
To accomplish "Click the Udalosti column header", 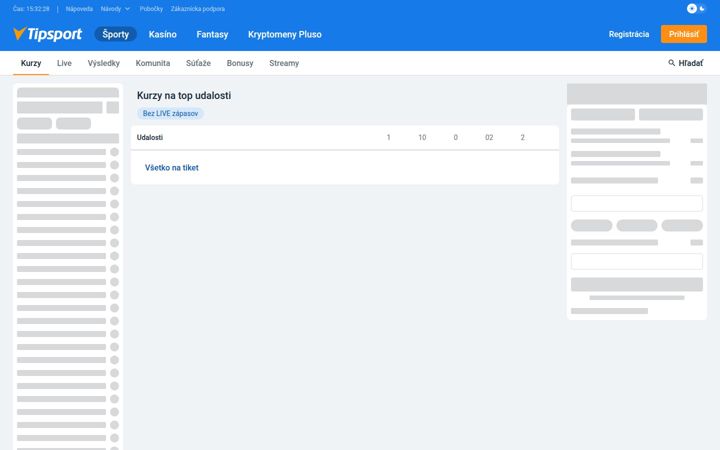I will pos(150,137).
